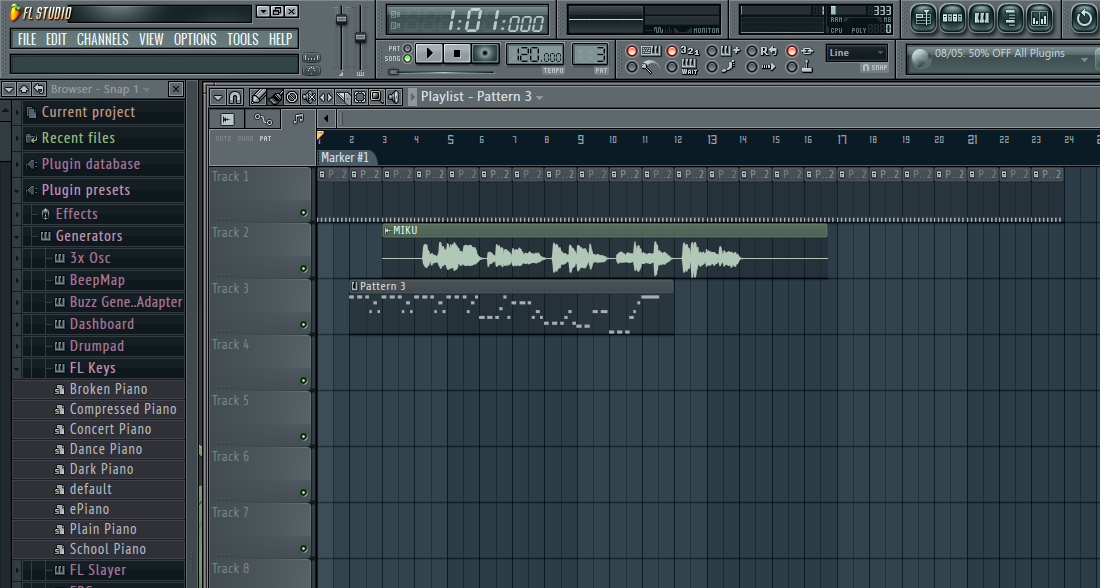Open the Playlist window shortcut icon

click(923, 19)
